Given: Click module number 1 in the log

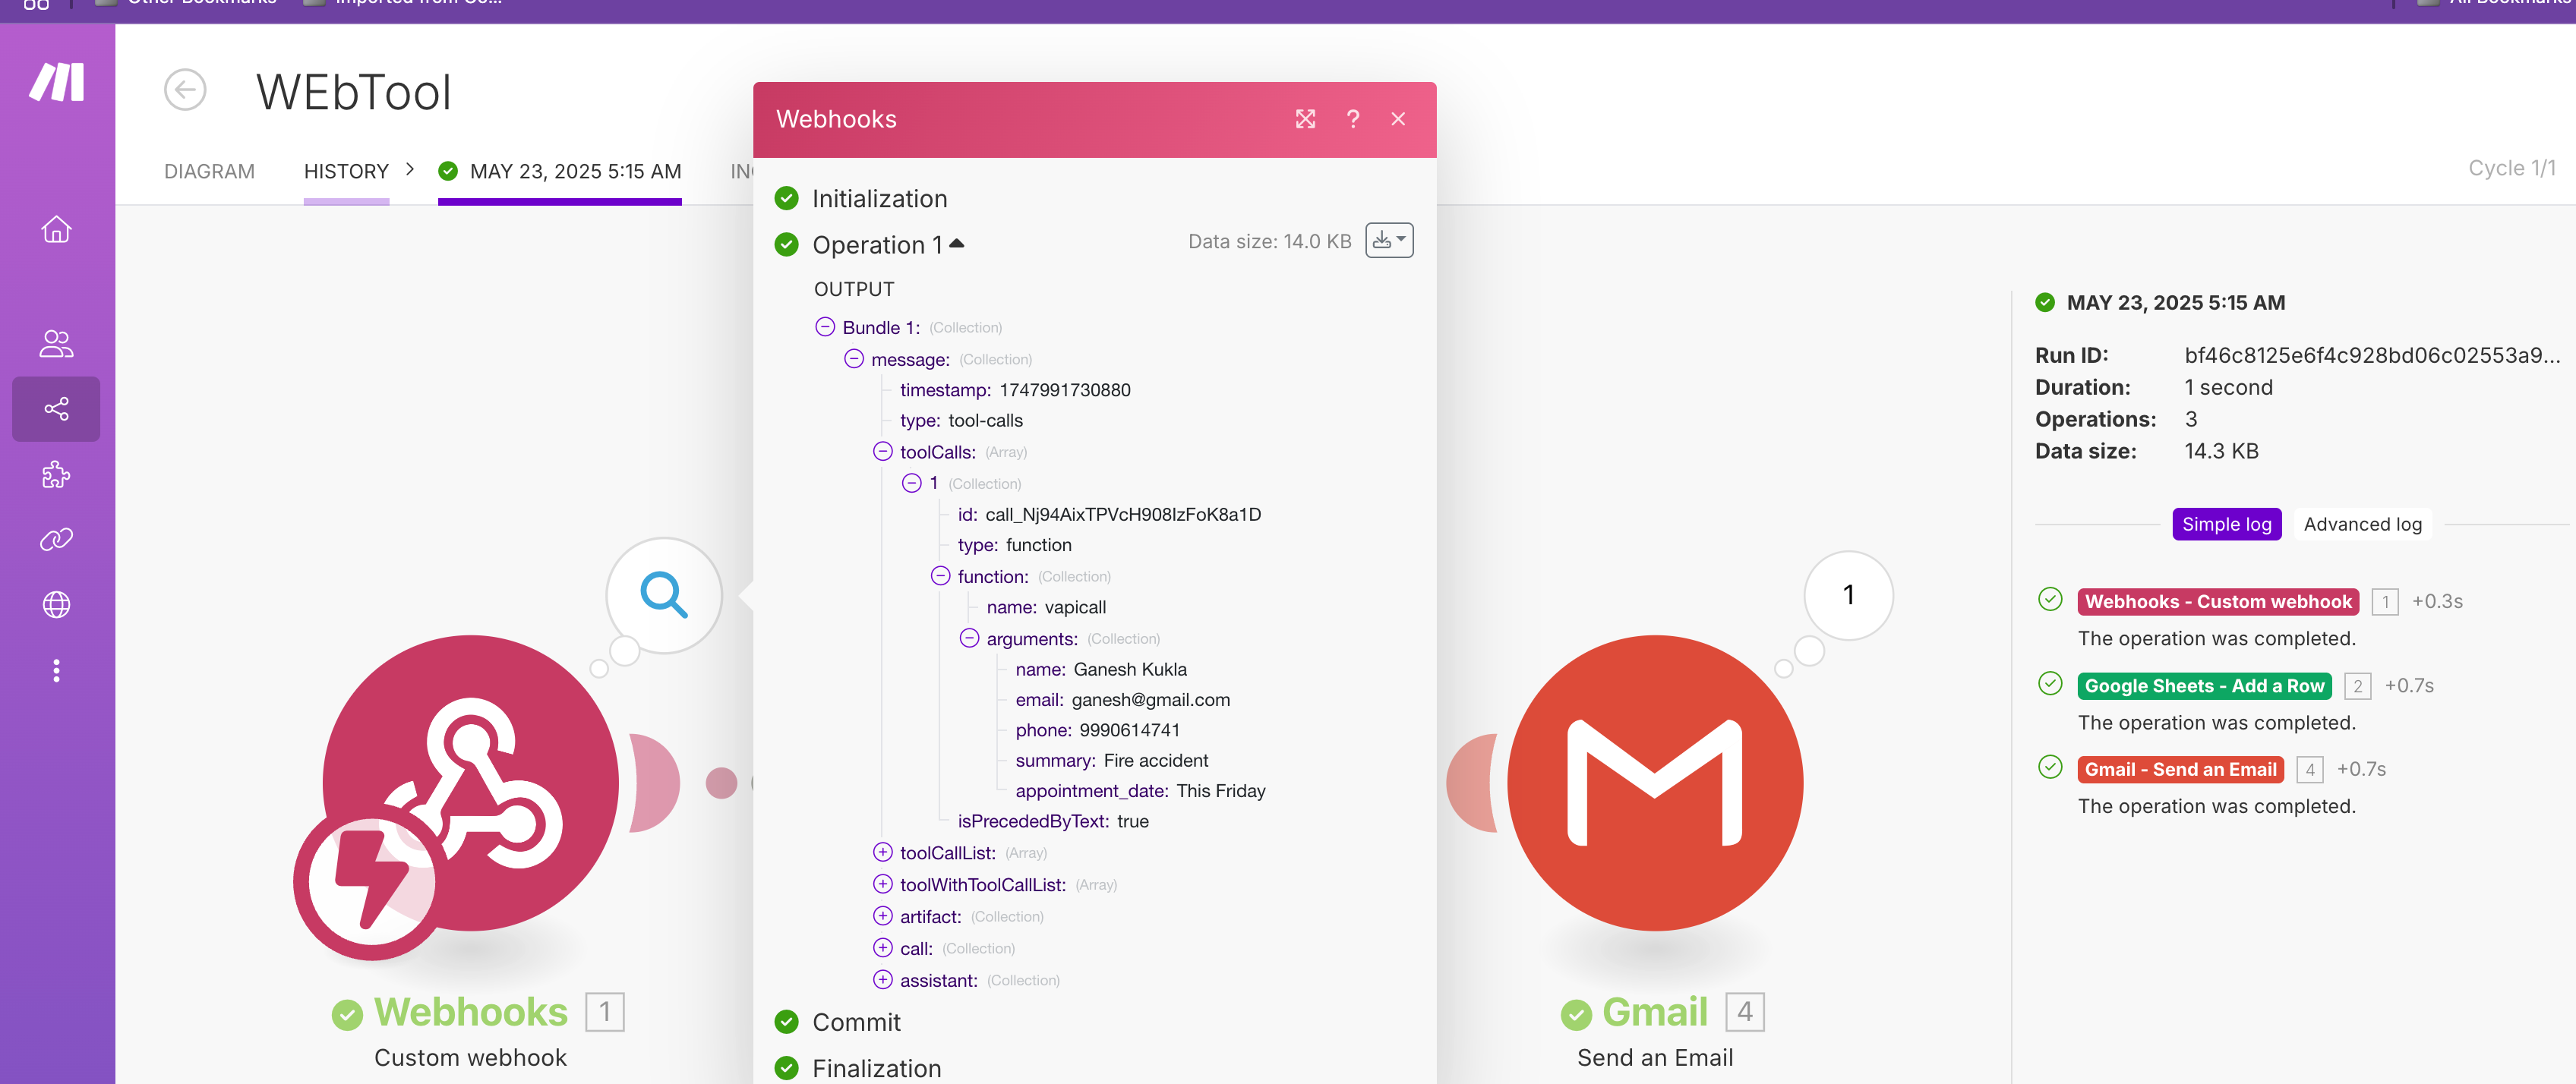Looking at the screenshot, I should (2385, 601).
